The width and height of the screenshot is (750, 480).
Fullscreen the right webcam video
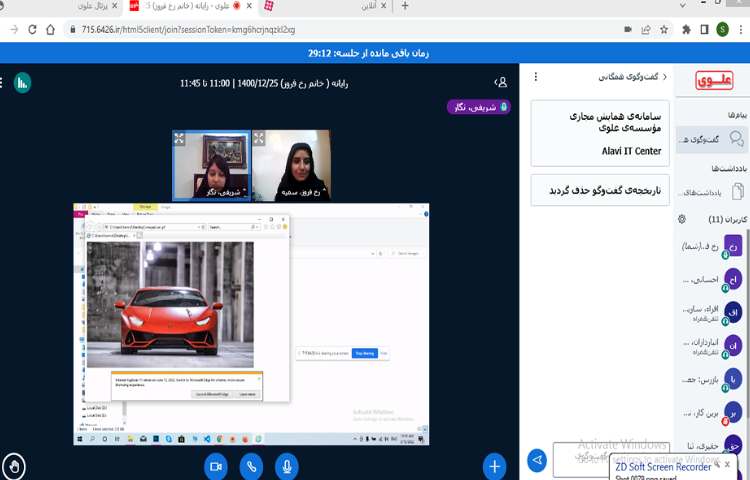pyautogui.click(x=258, y=138)
